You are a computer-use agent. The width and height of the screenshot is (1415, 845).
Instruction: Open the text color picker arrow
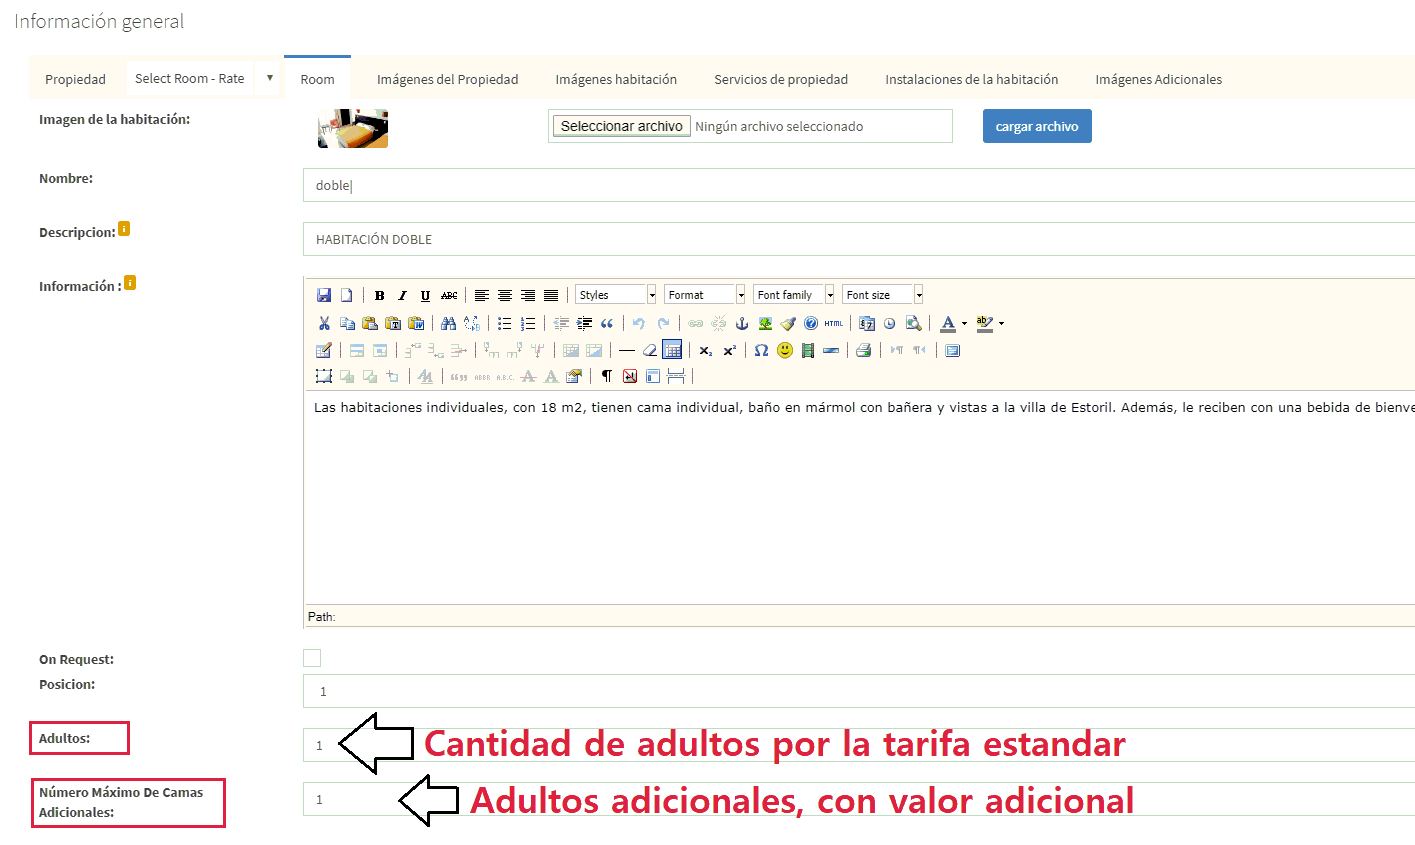tap(963, 323)
